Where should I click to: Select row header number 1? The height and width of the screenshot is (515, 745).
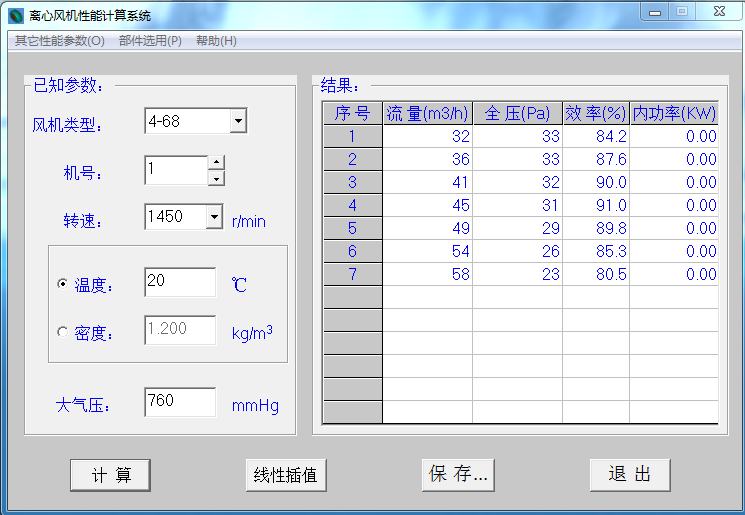pos(353,136)
